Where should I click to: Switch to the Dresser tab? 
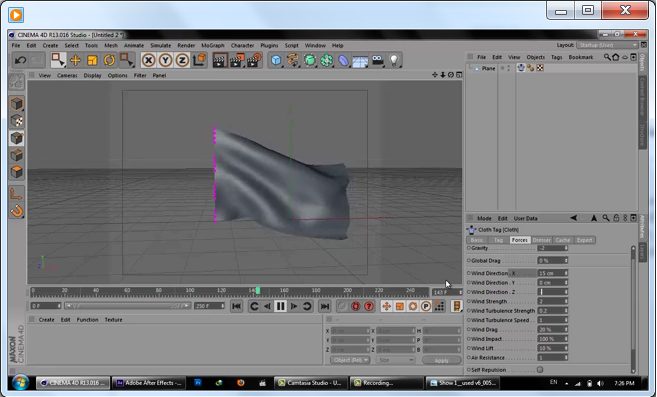click(541, 240)
